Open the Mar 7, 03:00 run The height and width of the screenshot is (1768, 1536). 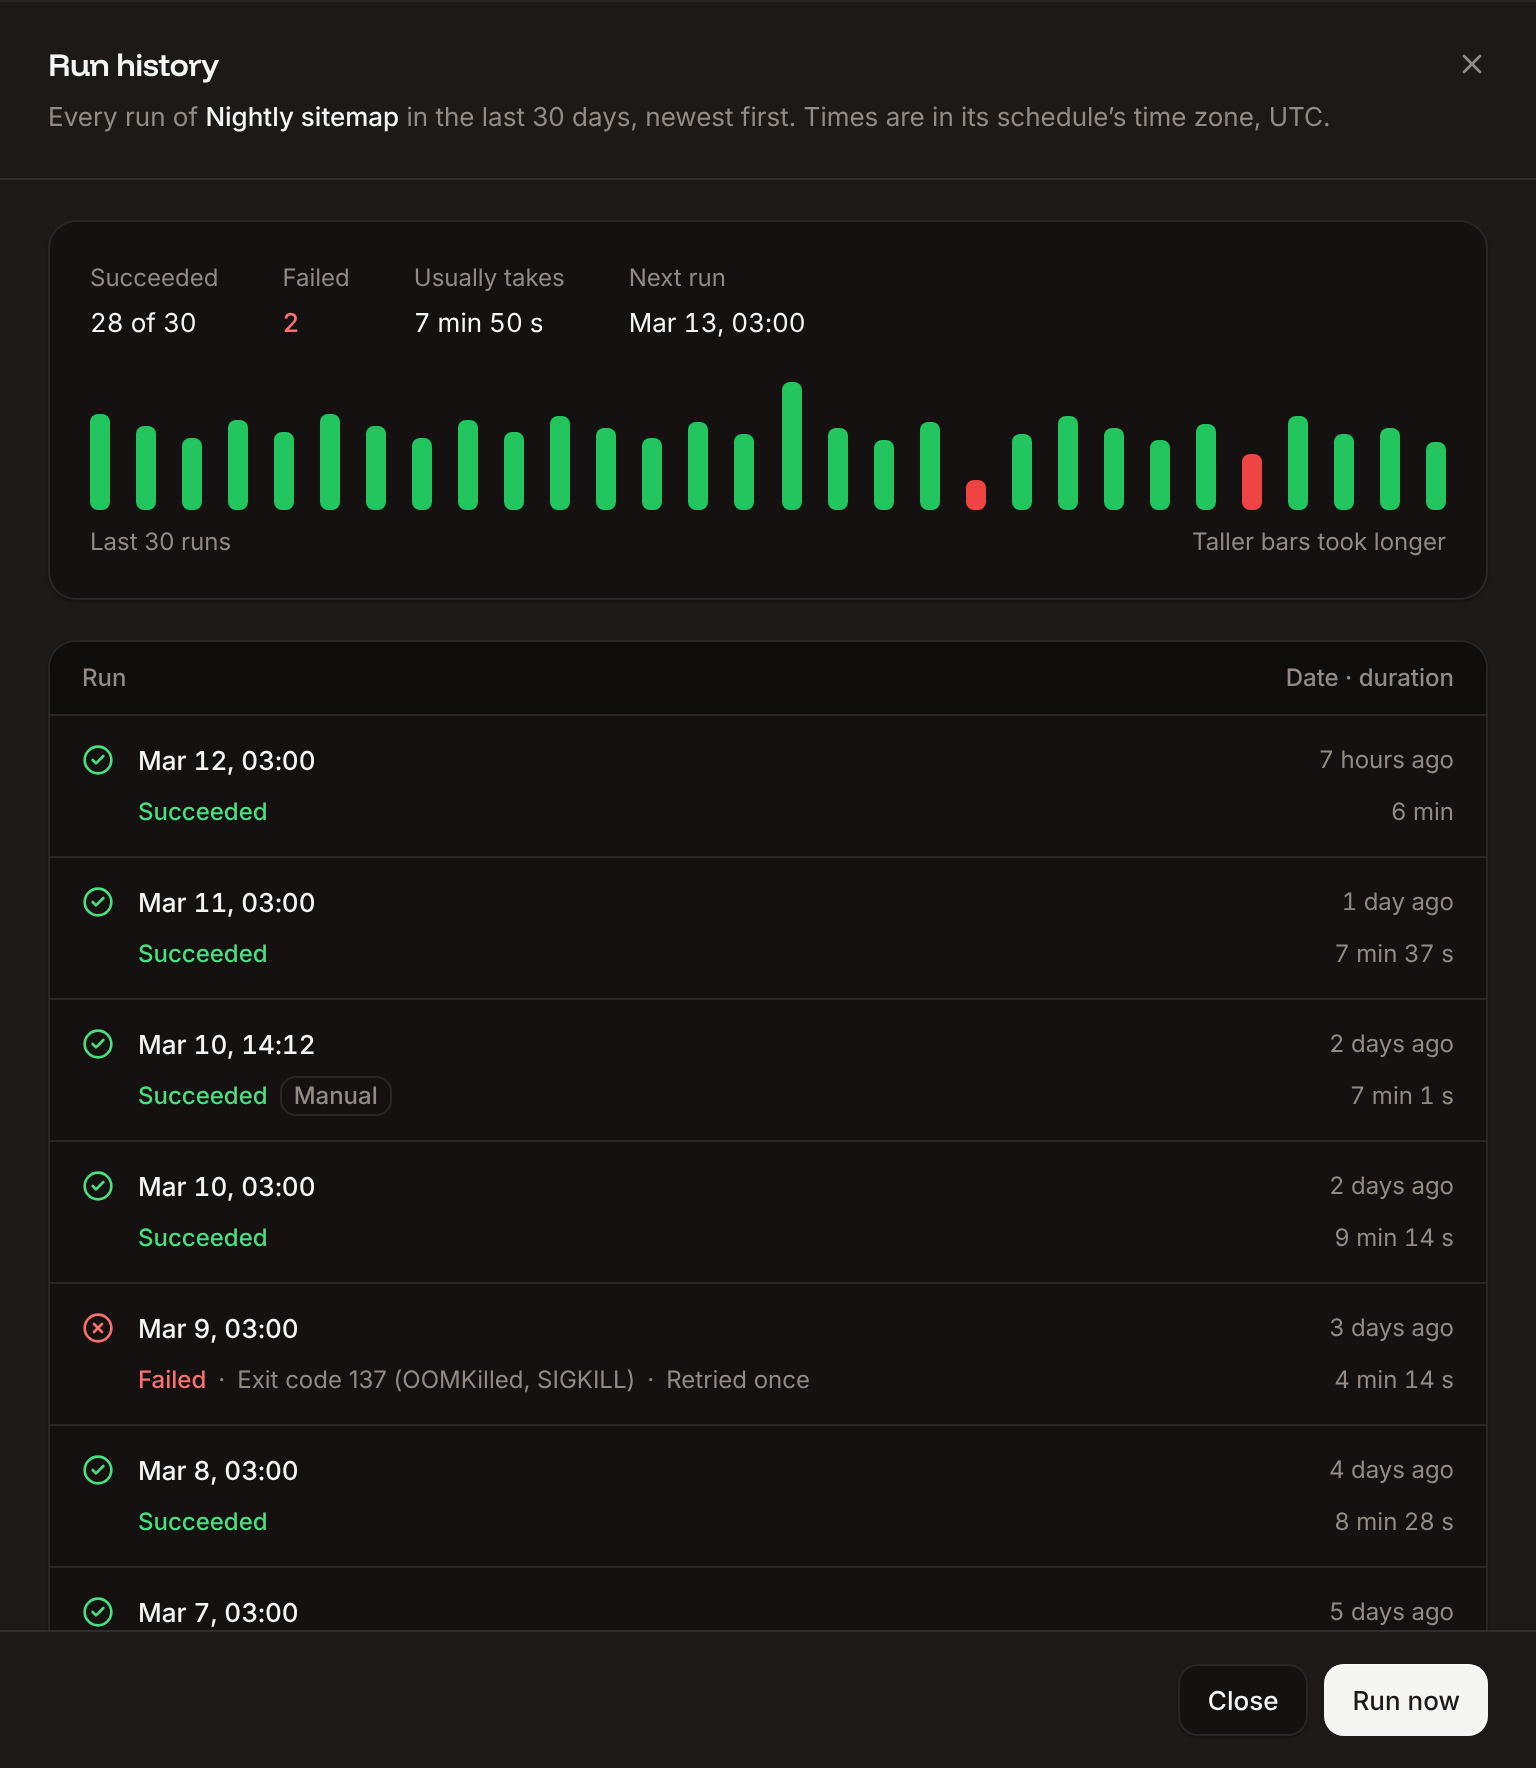(768, 1600)
